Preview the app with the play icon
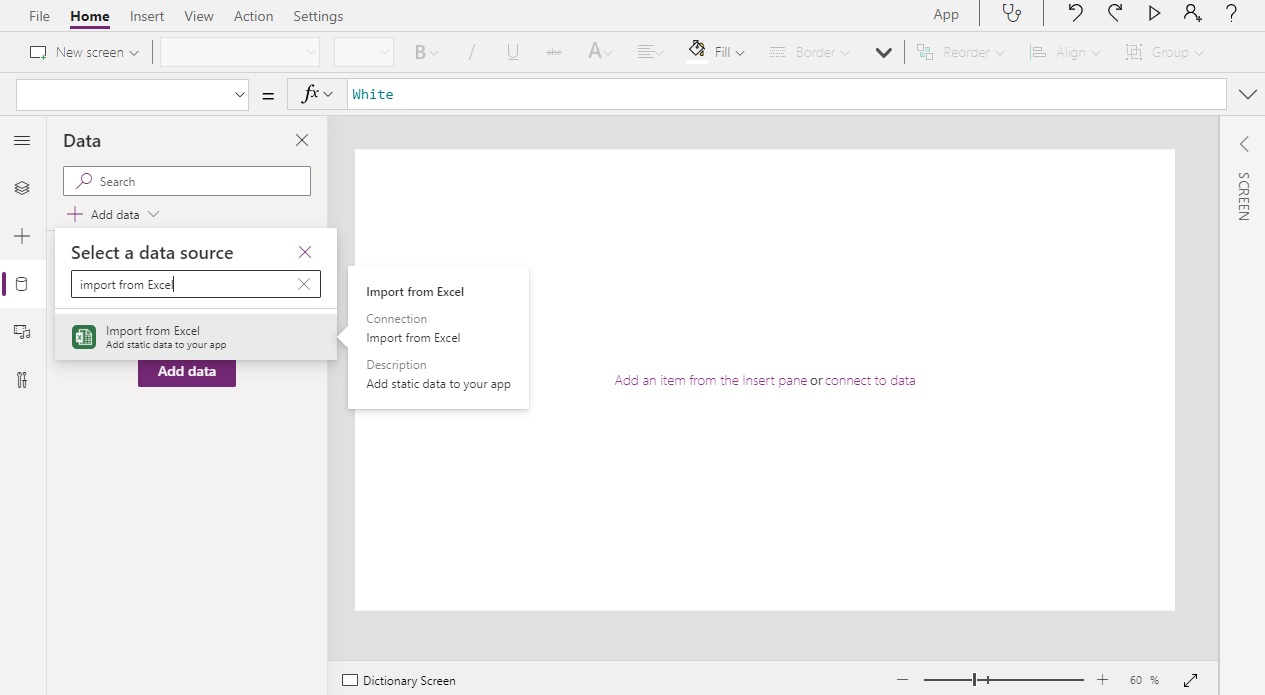The image size is (1265, 695). [x=1154, y=14]
